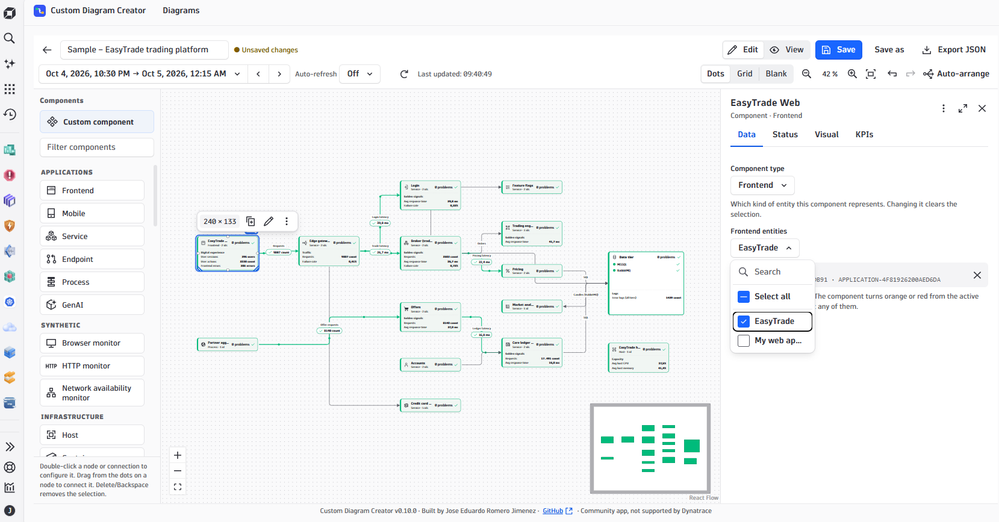Save the diagram
999x522 pixels.
click(x=838, y=50)
